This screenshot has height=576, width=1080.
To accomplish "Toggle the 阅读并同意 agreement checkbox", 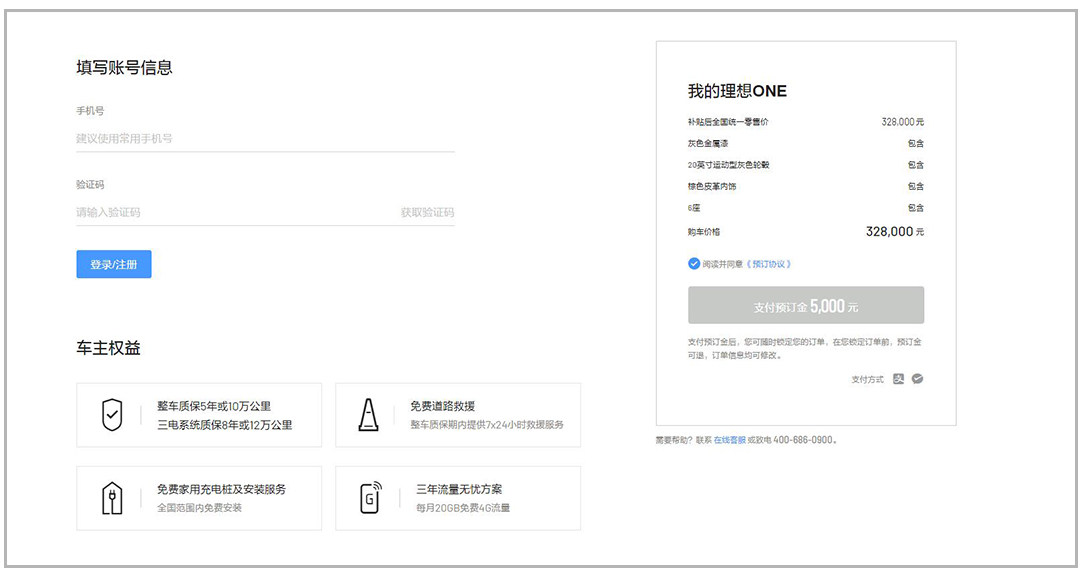I will point(694,264).
